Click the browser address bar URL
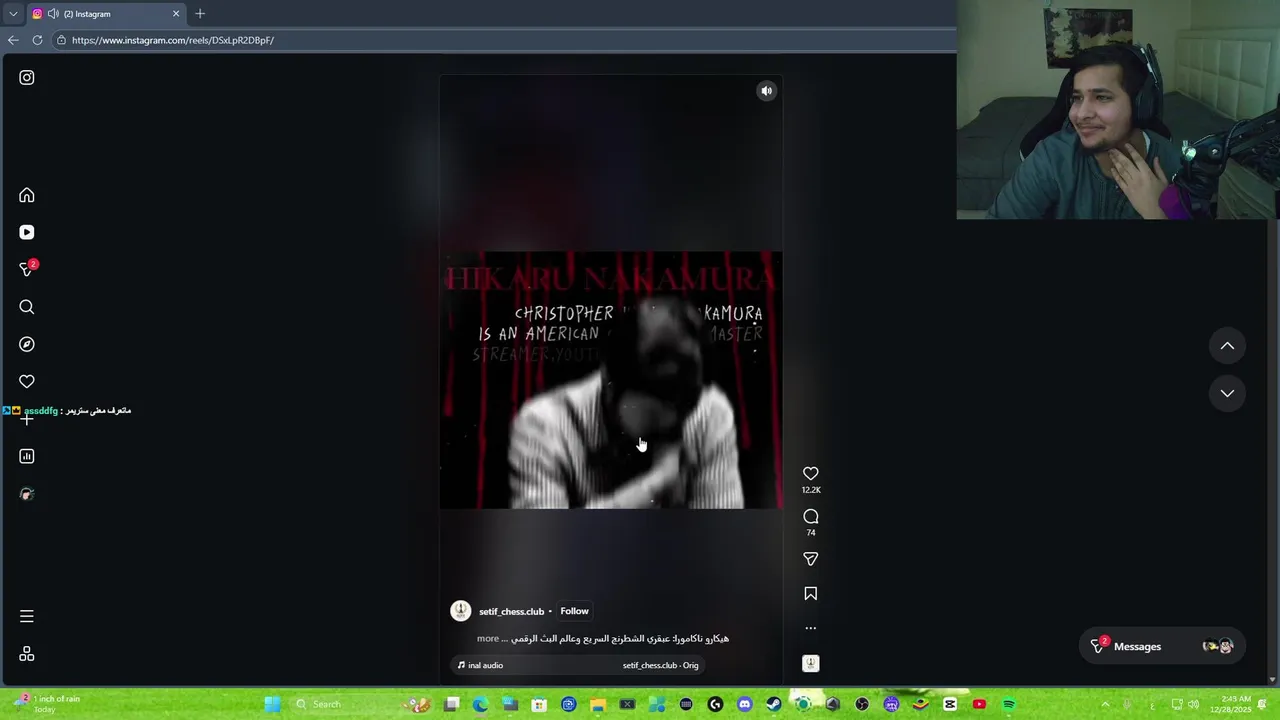 click(173, 40)
